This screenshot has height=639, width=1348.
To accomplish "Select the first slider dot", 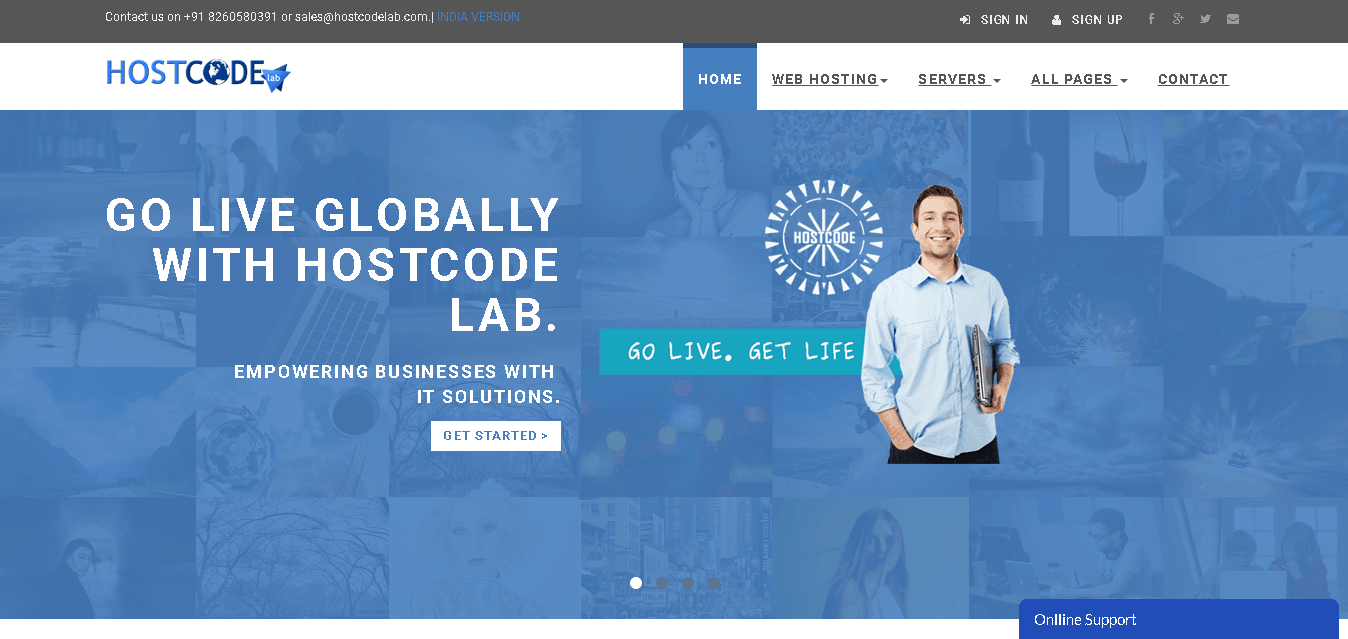I will 636,583.
